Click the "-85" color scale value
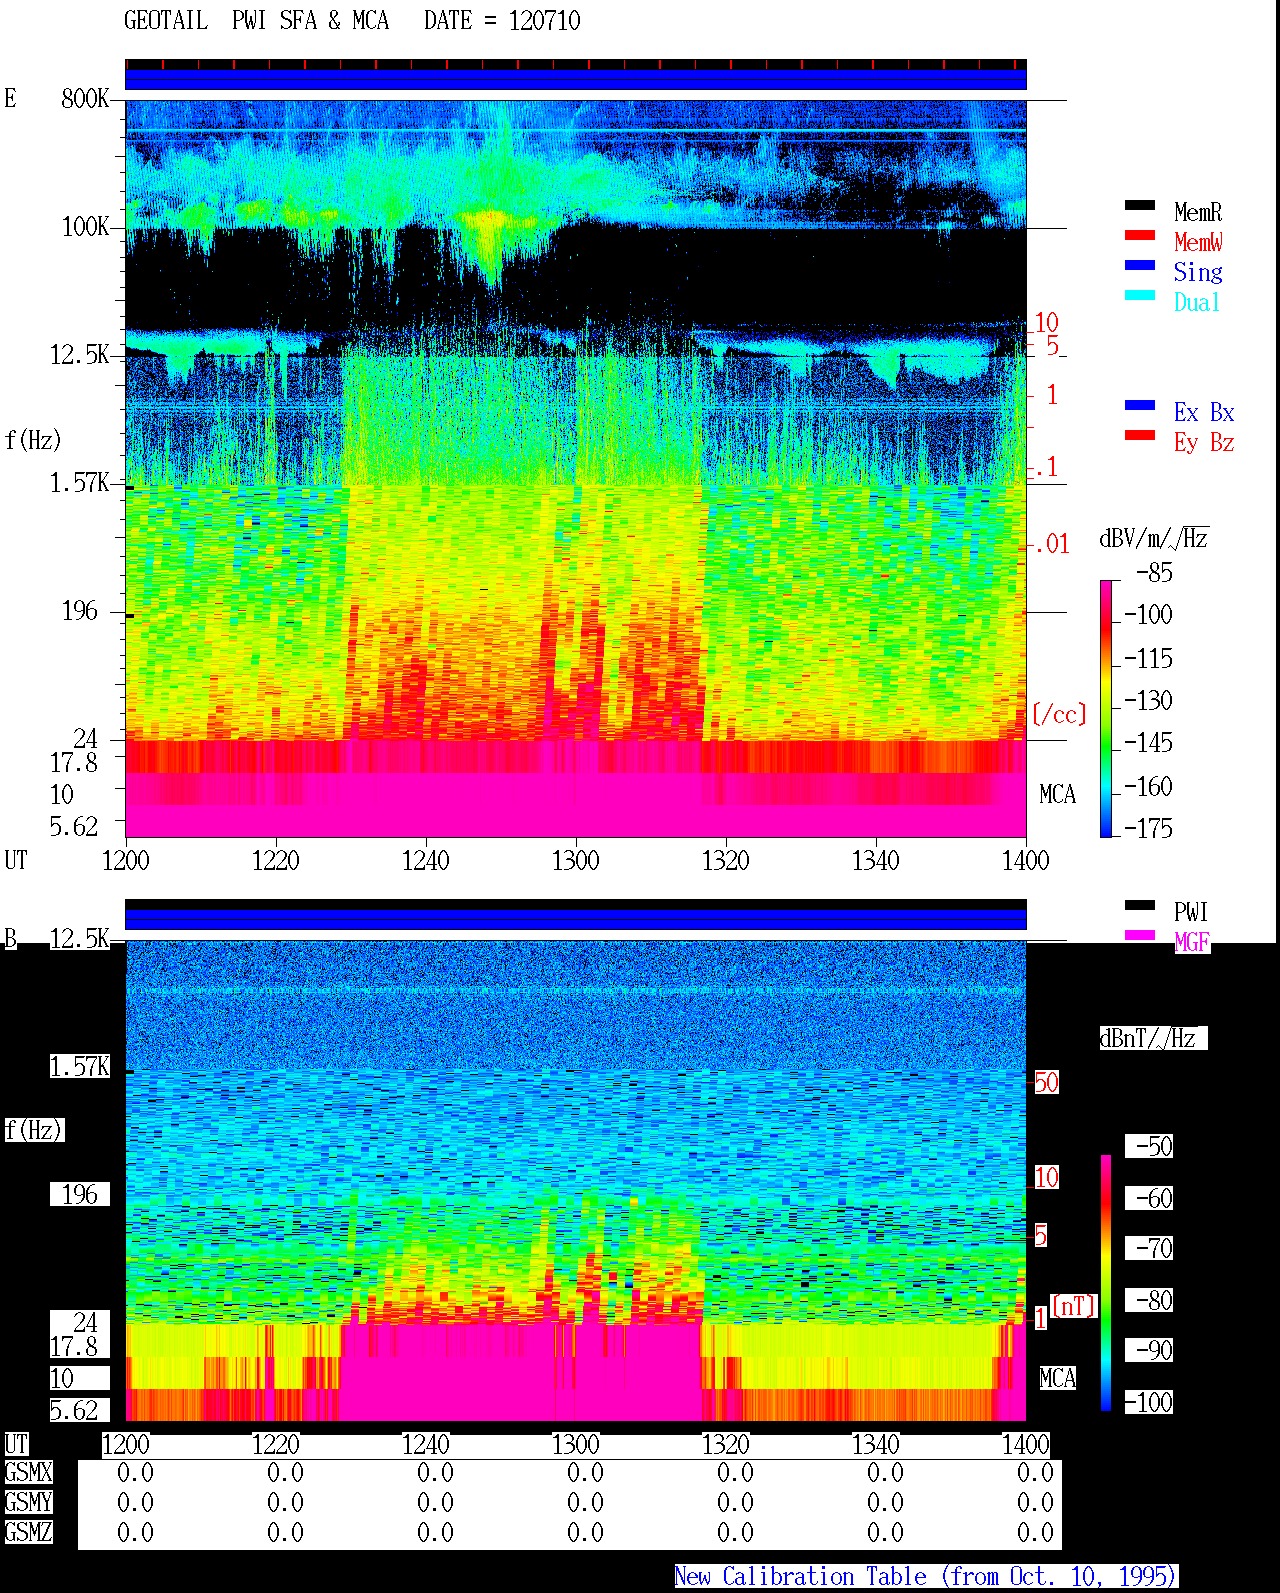The height and width of the screenshot is (1593, 1280). 1154,573
